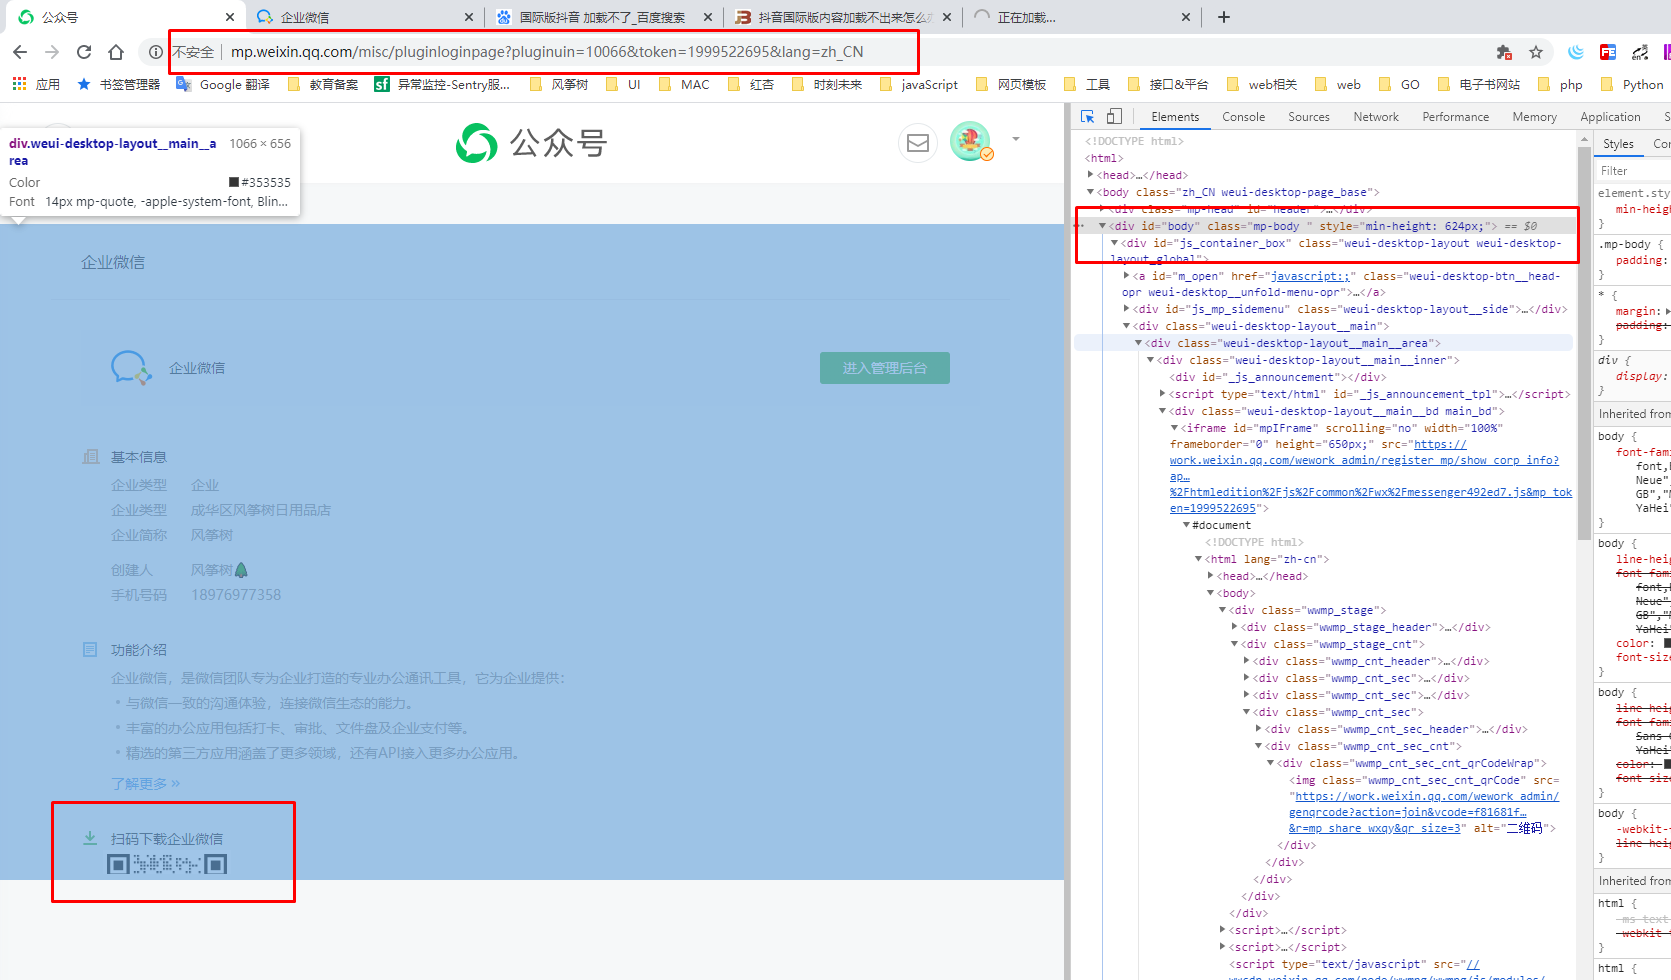
Task: View site security info icon
Action: coord(156,52)
